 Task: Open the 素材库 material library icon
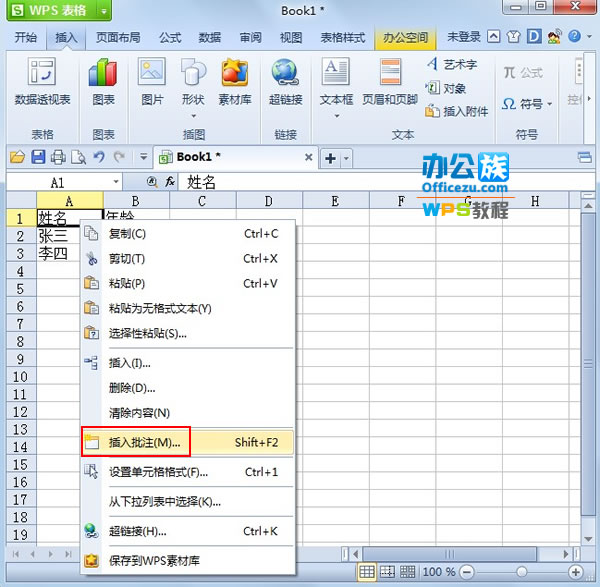coord(235,82)
